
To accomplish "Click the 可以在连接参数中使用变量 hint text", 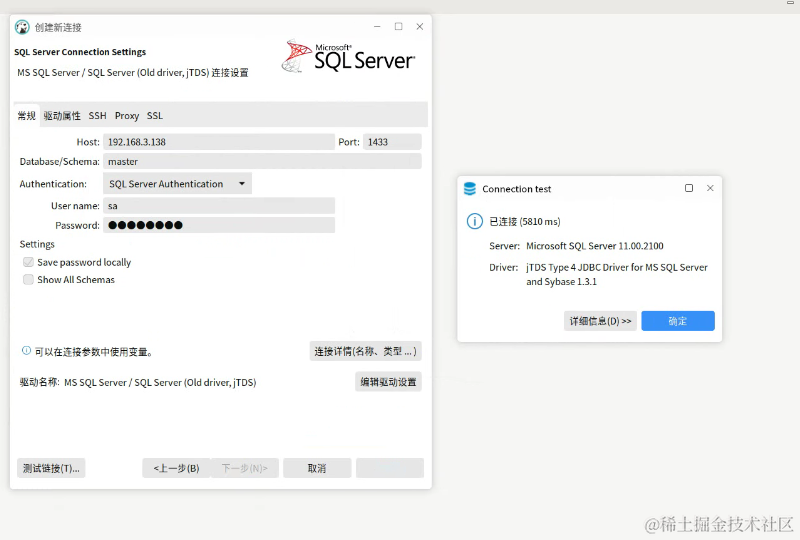I will [x=94, y=352].
